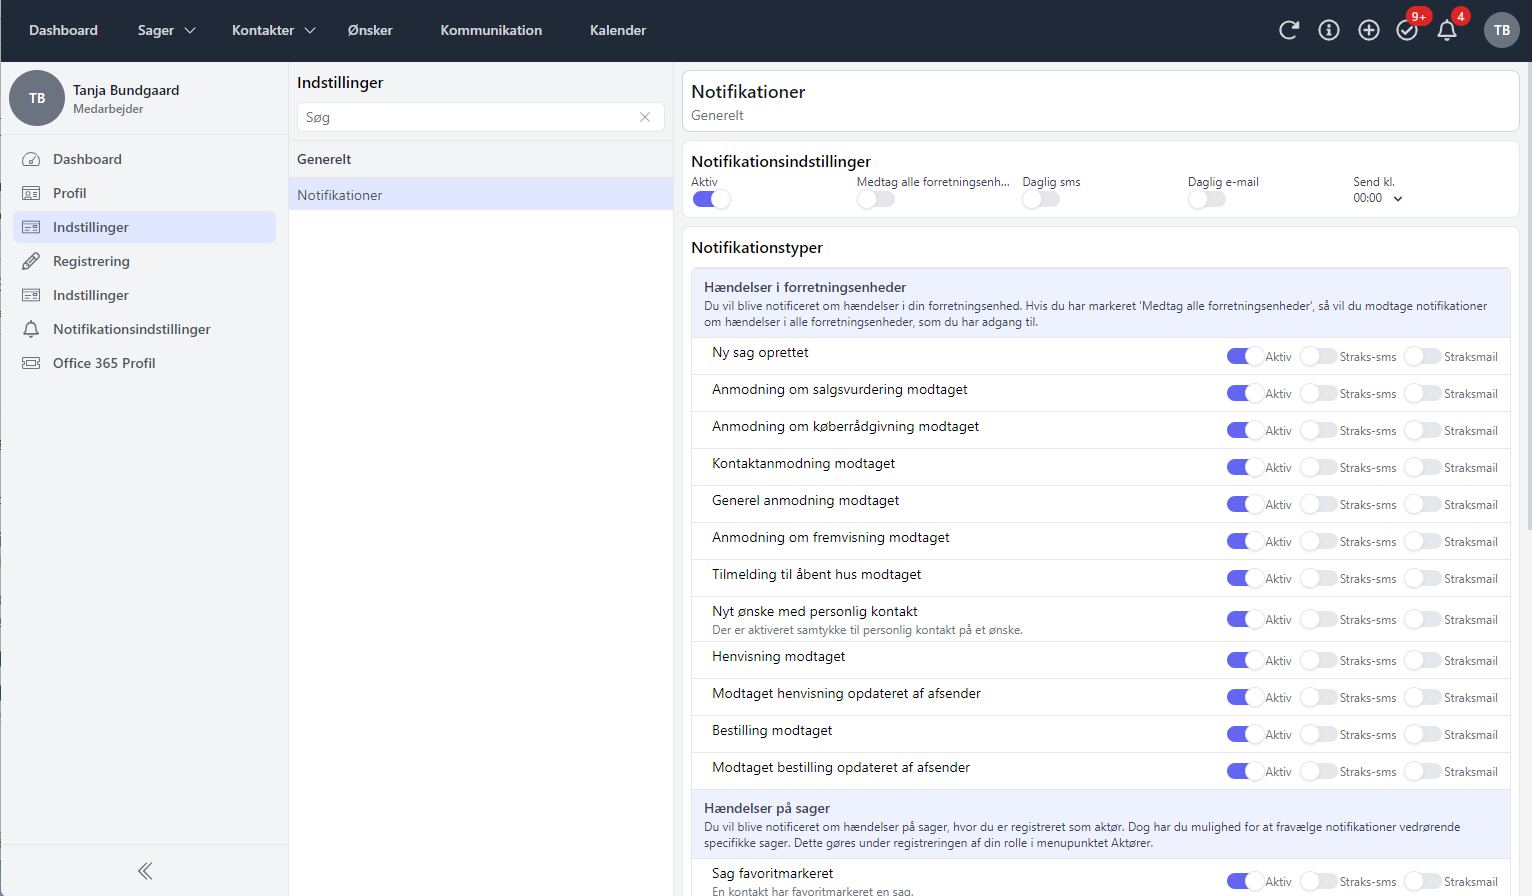This screenshot has height=896, width=1532.
Task: Enable Straks-sms for Kontaktanmodning modtaget
Action: [x=1318, y=468]
